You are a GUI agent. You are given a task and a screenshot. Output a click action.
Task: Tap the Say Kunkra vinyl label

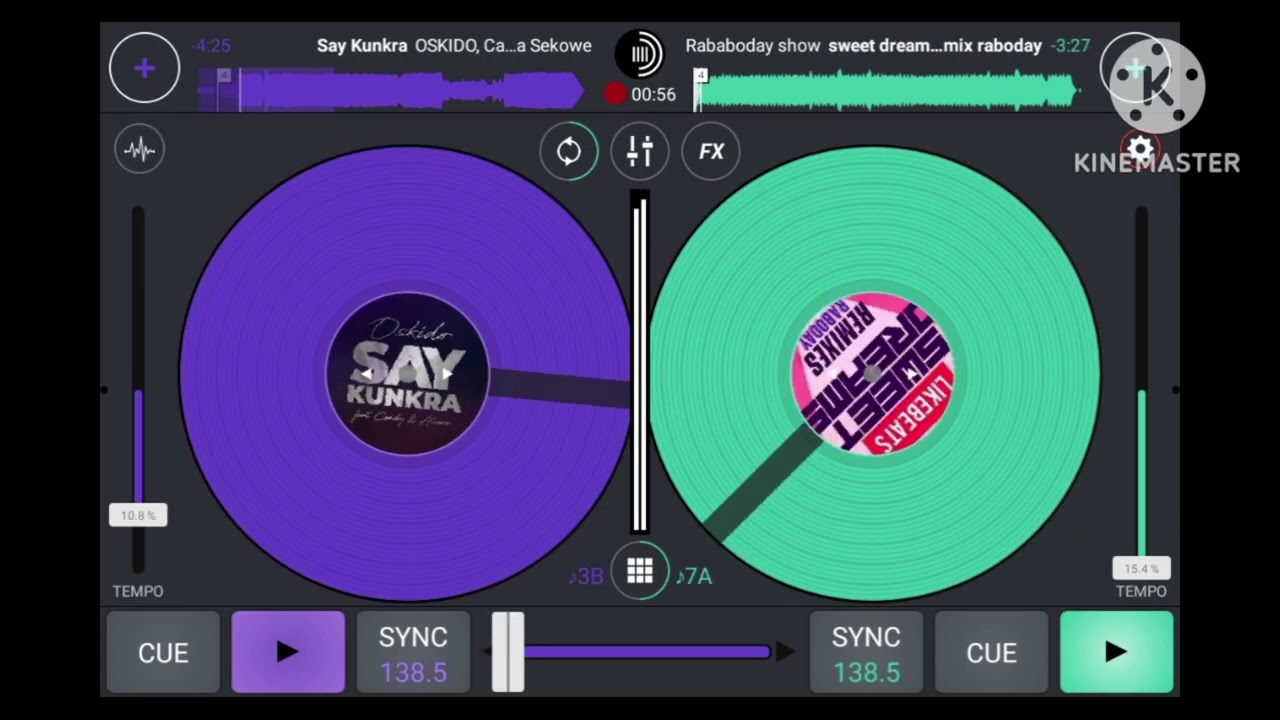pos(406,374)
